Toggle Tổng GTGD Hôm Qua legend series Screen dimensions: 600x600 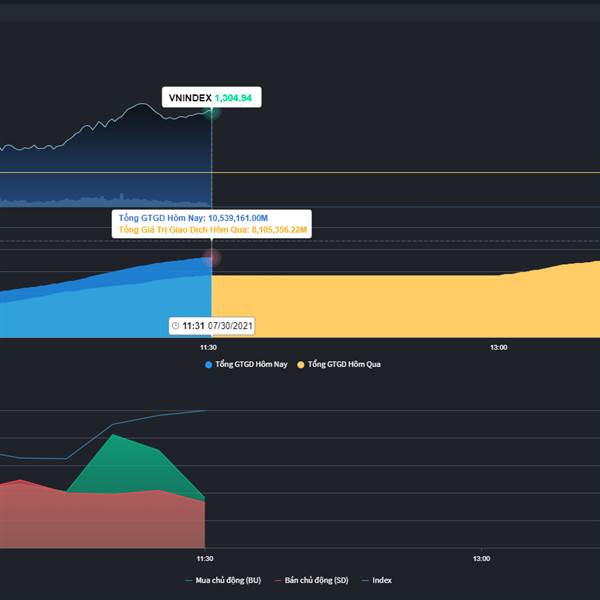[x=339, y=364]
